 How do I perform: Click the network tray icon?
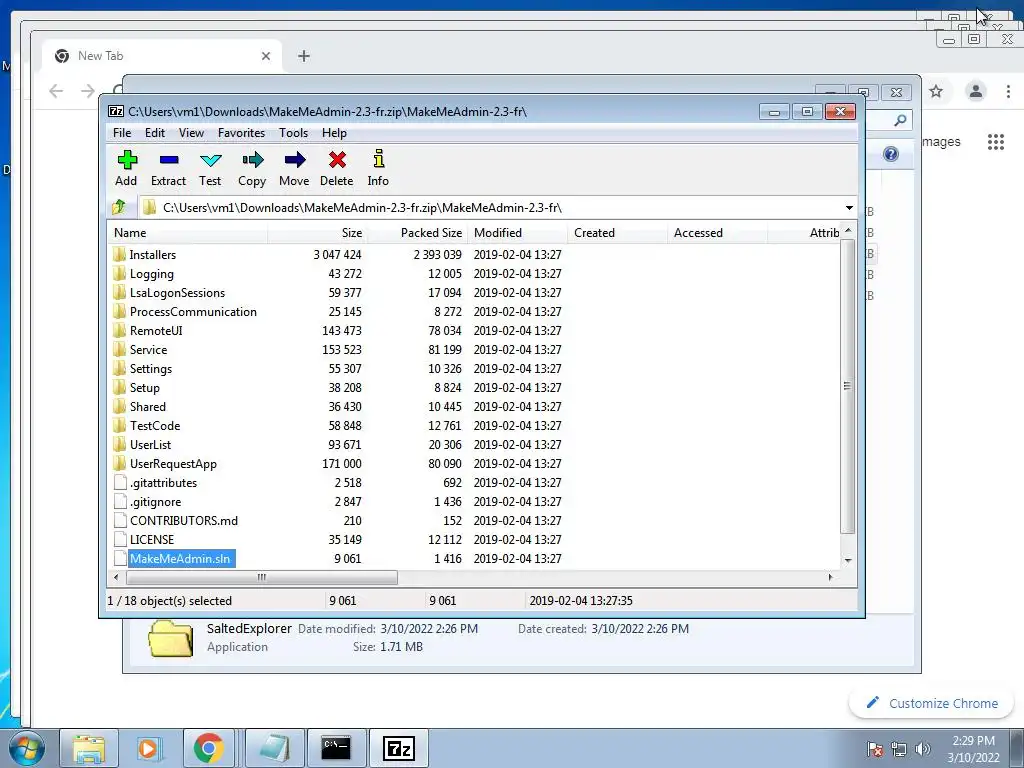pyautogui.click(x=899, y=749)
